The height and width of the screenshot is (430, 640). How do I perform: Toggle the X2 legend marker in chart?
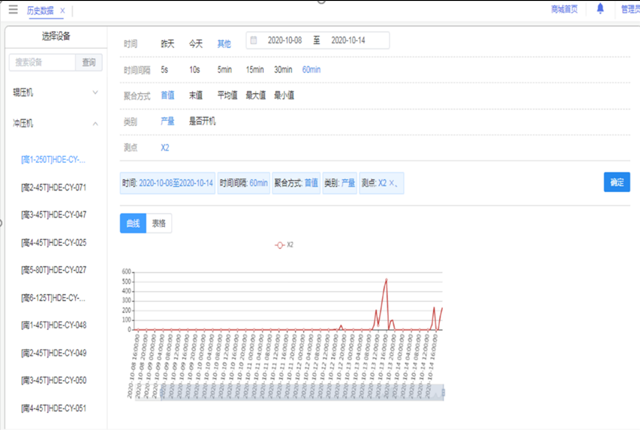(x=282, y=244)
